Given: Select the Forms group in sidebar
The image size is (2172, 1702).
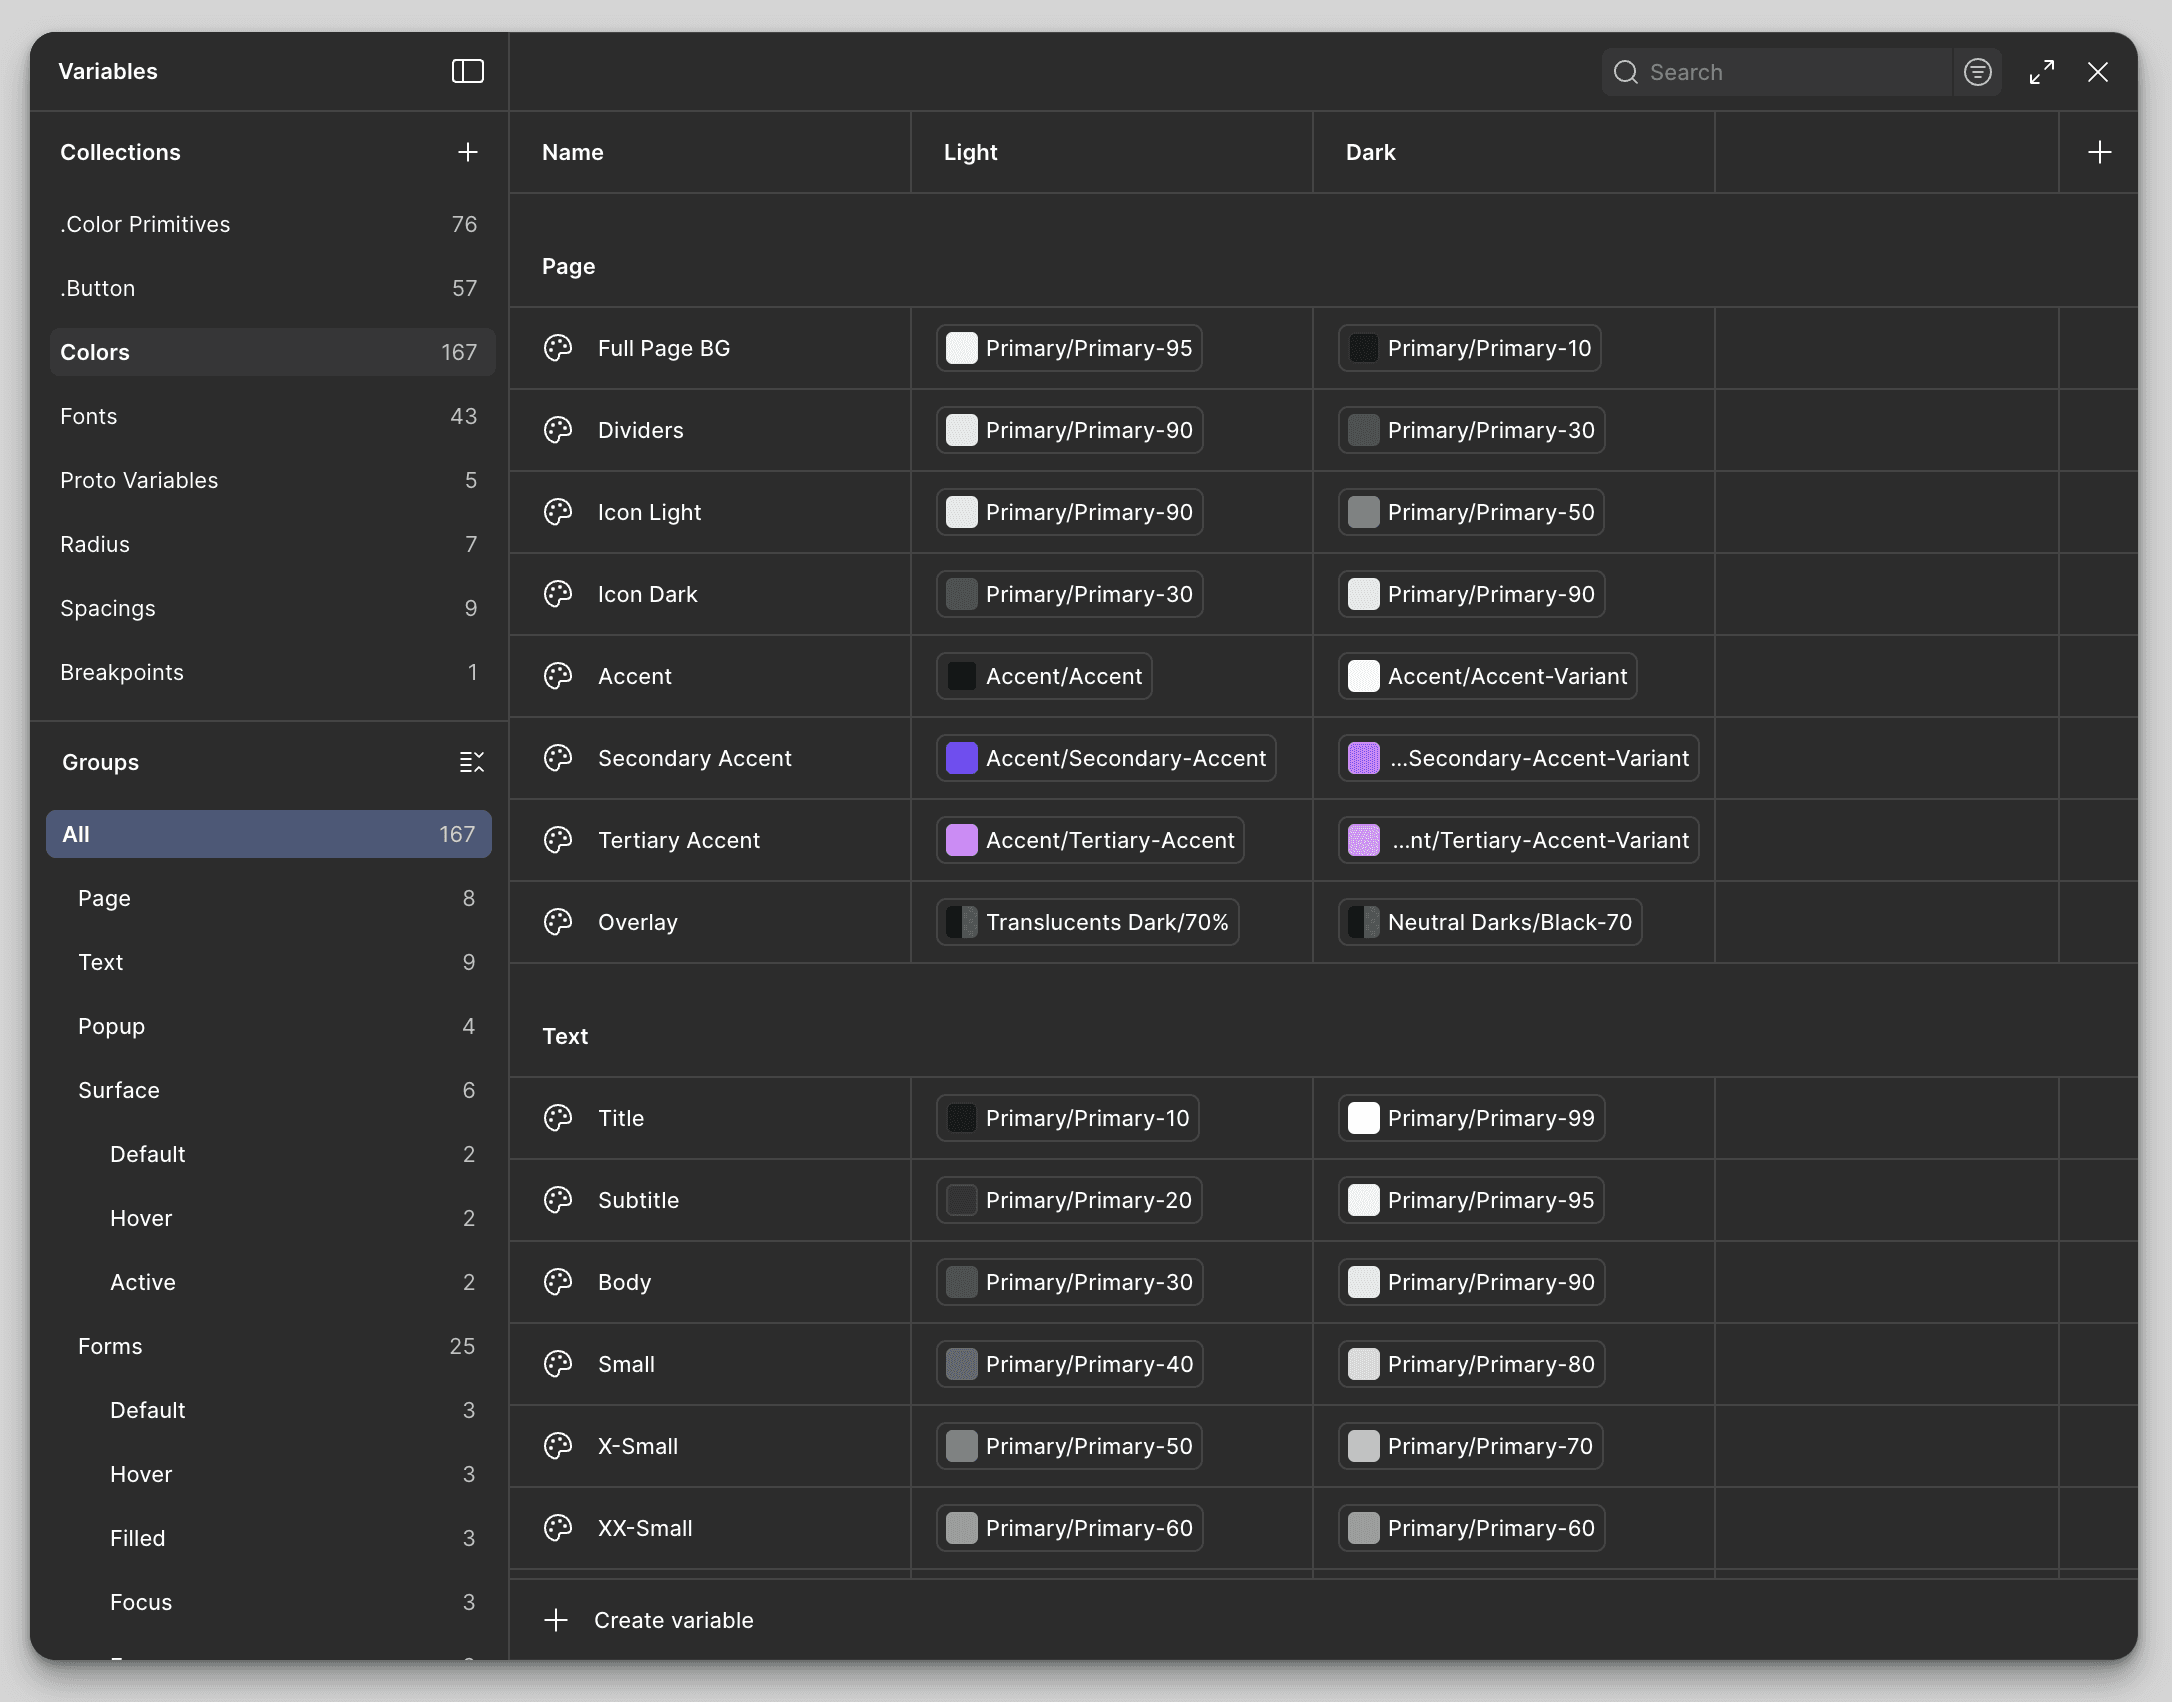Looking at the screenshot, I should 110,1346.
